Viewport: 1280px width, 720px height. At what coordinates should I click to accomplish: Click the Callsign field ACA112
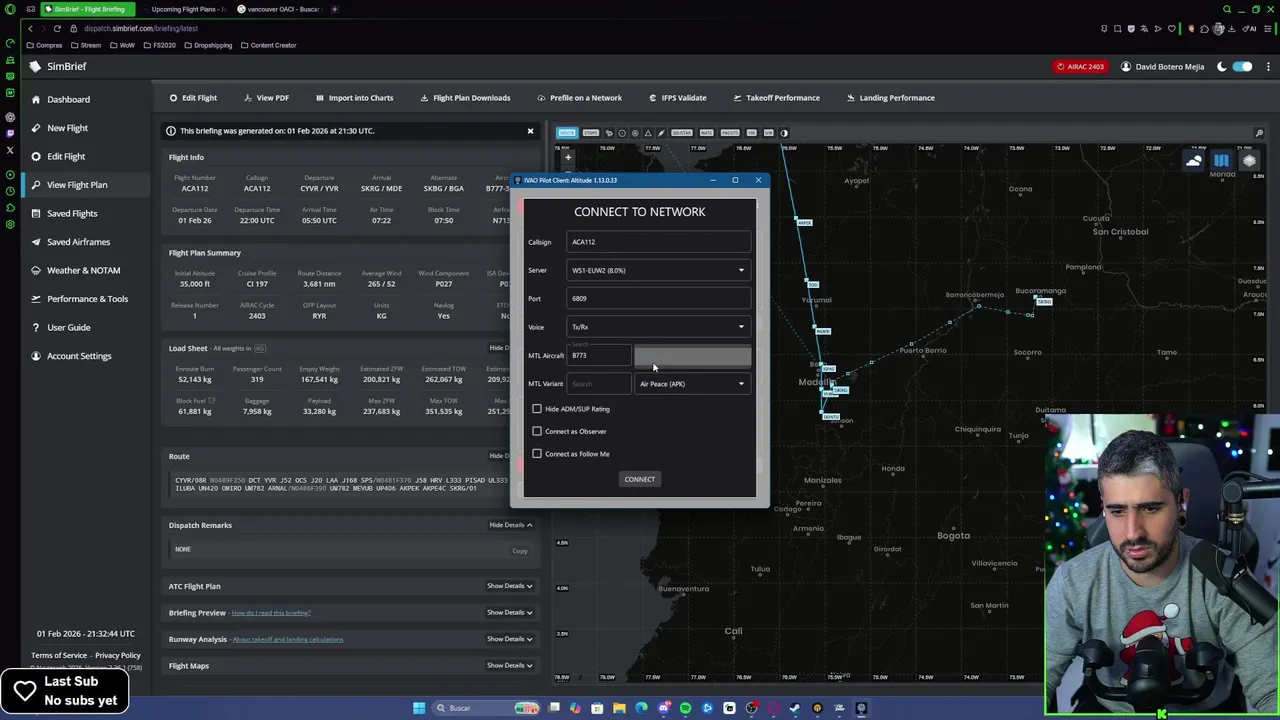658,242
